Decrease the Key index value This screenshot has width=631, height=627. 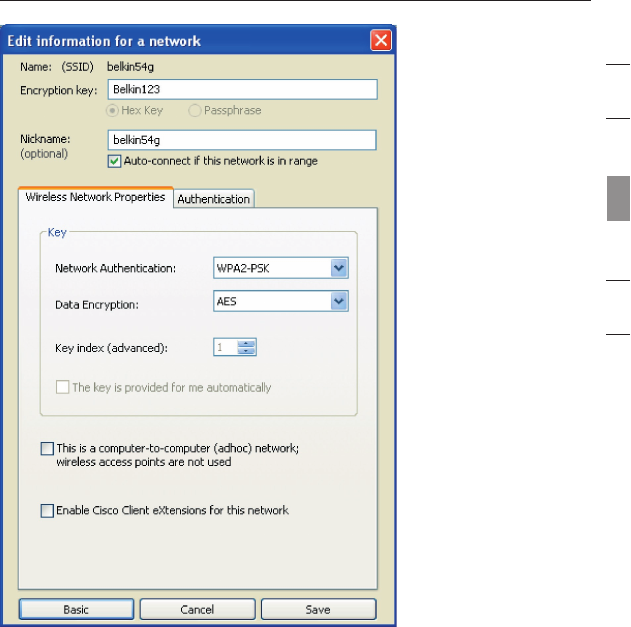pyautogui.click(x=246, y=351)
